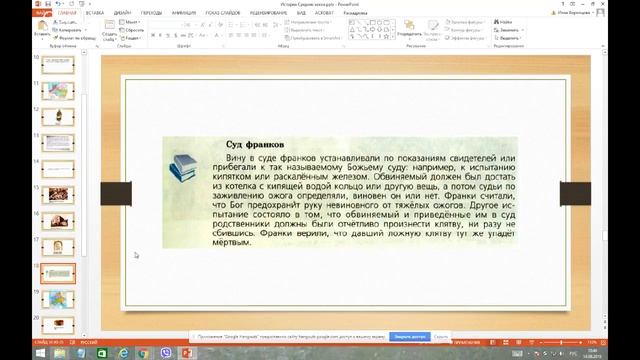
Task: Click the left dark navigation block on slide
Action: (116, 193)
